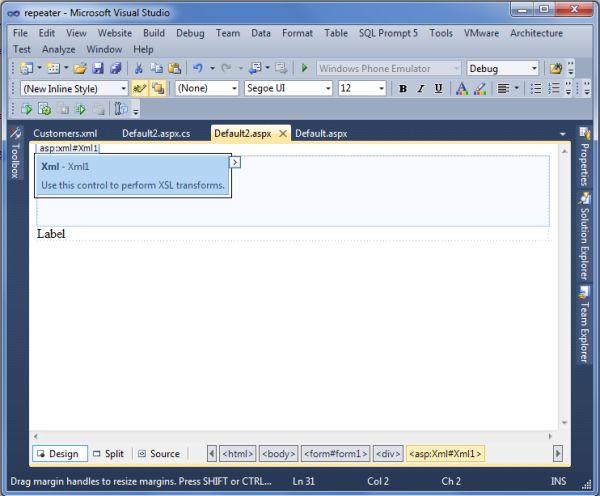Switch to Split view
The image size is (600, 496).
point(109,454)
